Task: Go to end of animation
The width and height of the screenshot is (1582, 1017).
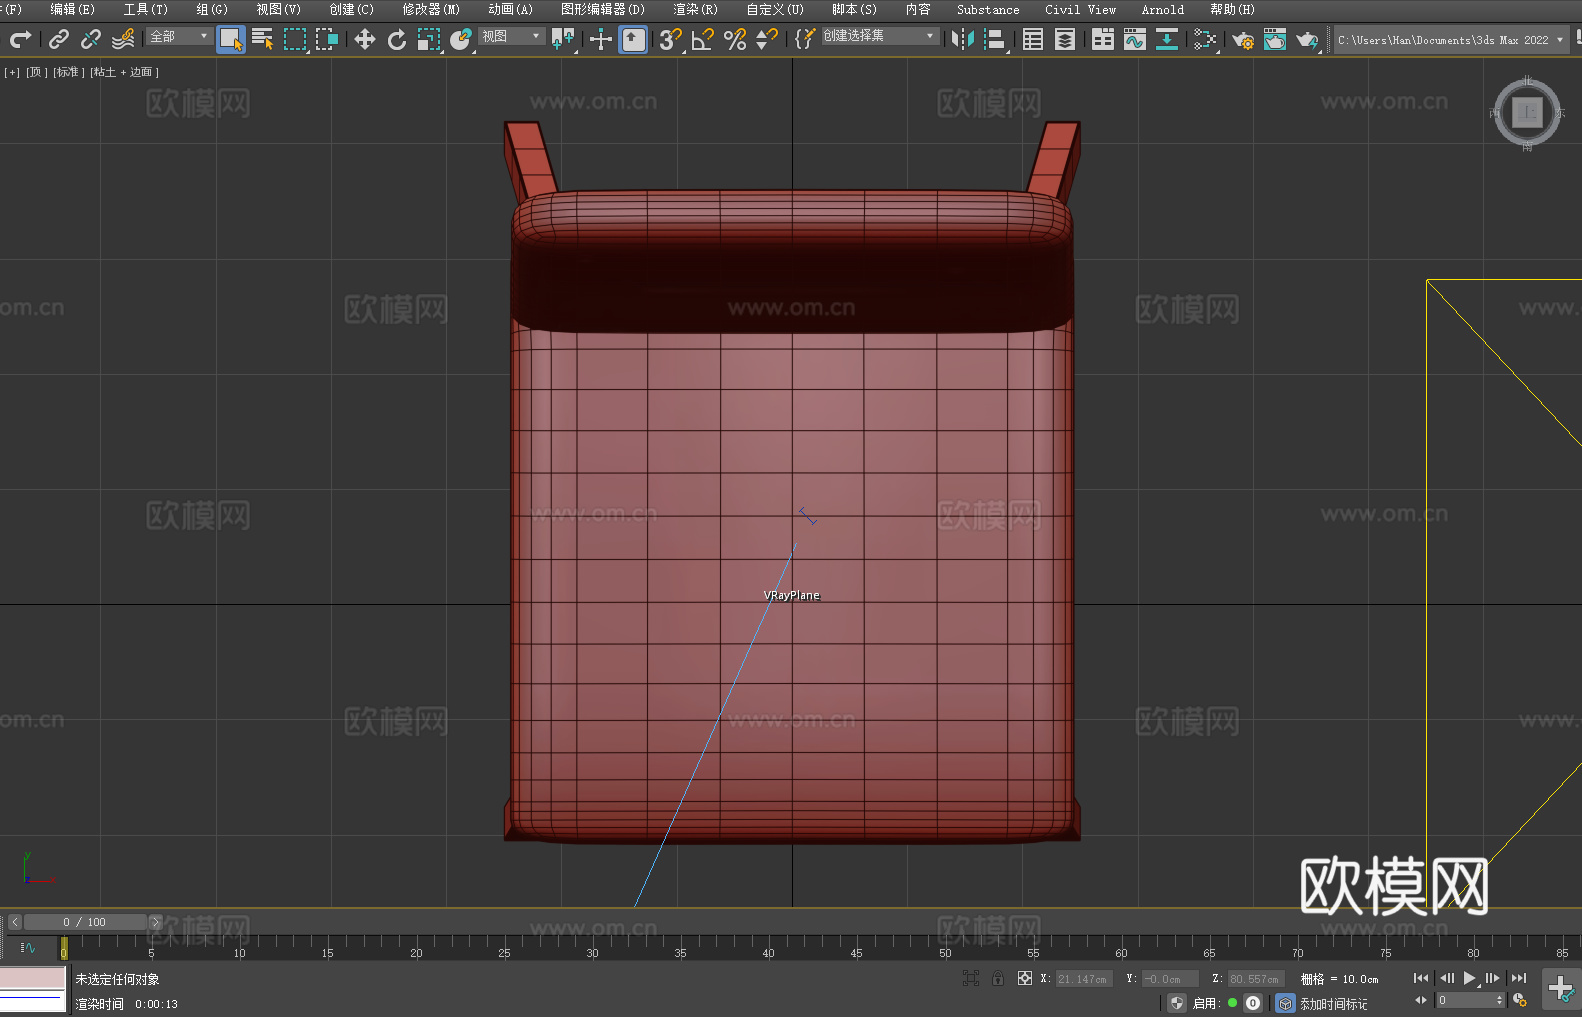Action: coord(1519,978)
